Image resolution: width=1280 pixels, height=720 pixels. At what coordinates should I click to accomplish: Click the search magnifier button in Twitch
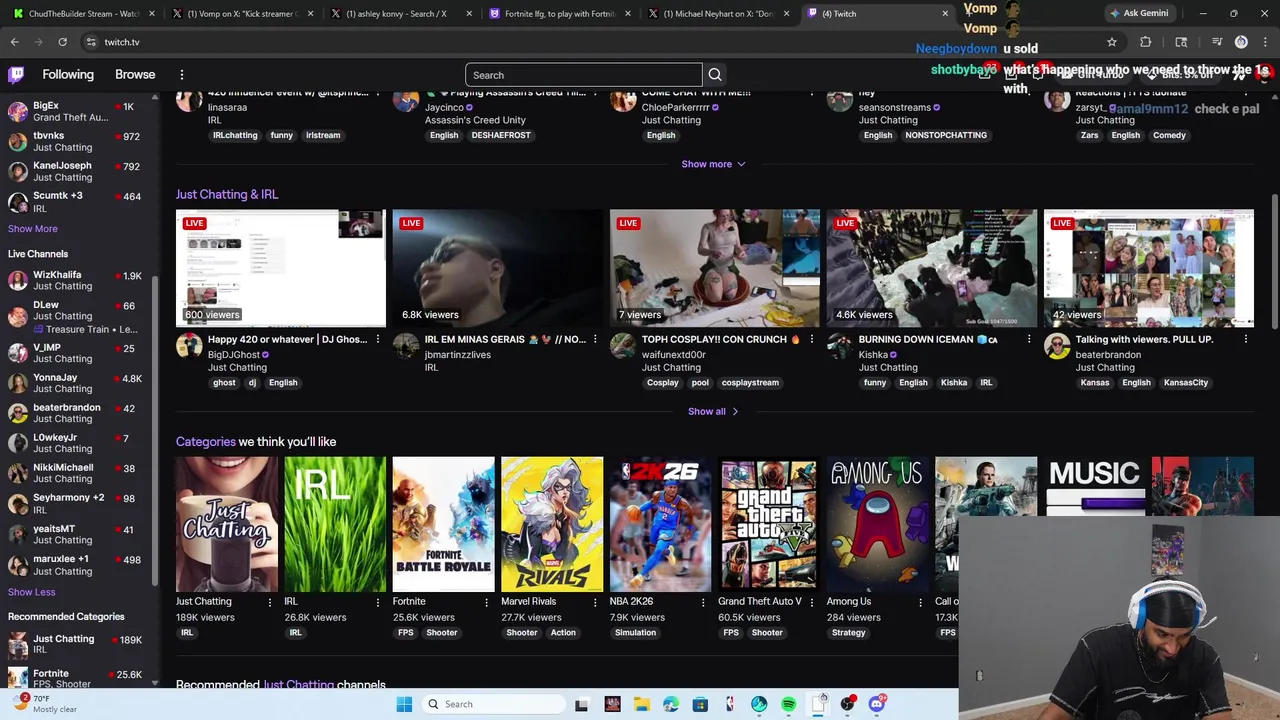pyautogui.click(x=715, y=75)
